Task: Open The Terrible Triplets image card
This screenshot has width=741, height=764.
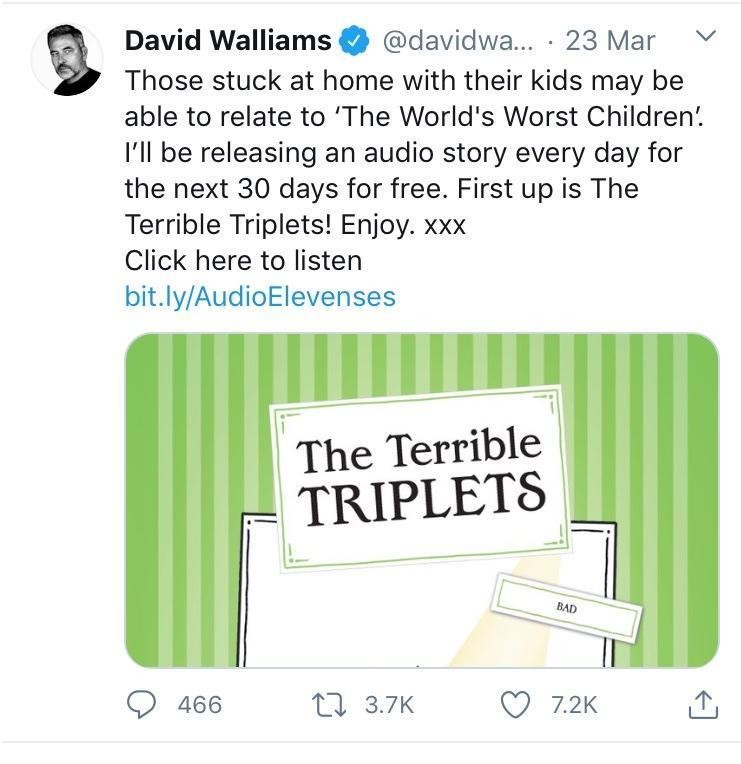Action: (x=422, y=500)
